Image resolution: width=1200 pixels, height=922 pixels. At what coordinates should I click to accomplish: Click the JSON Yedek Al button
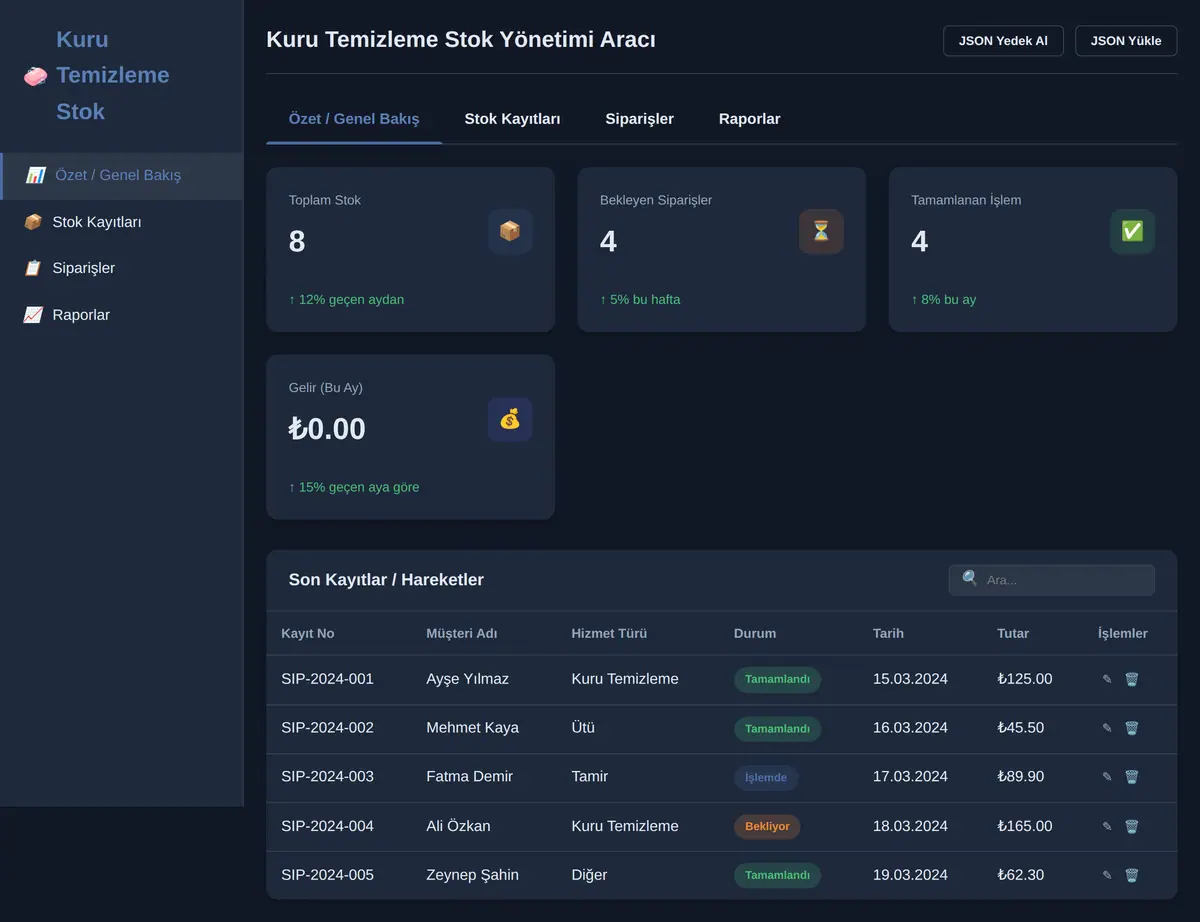(1003, 41)
